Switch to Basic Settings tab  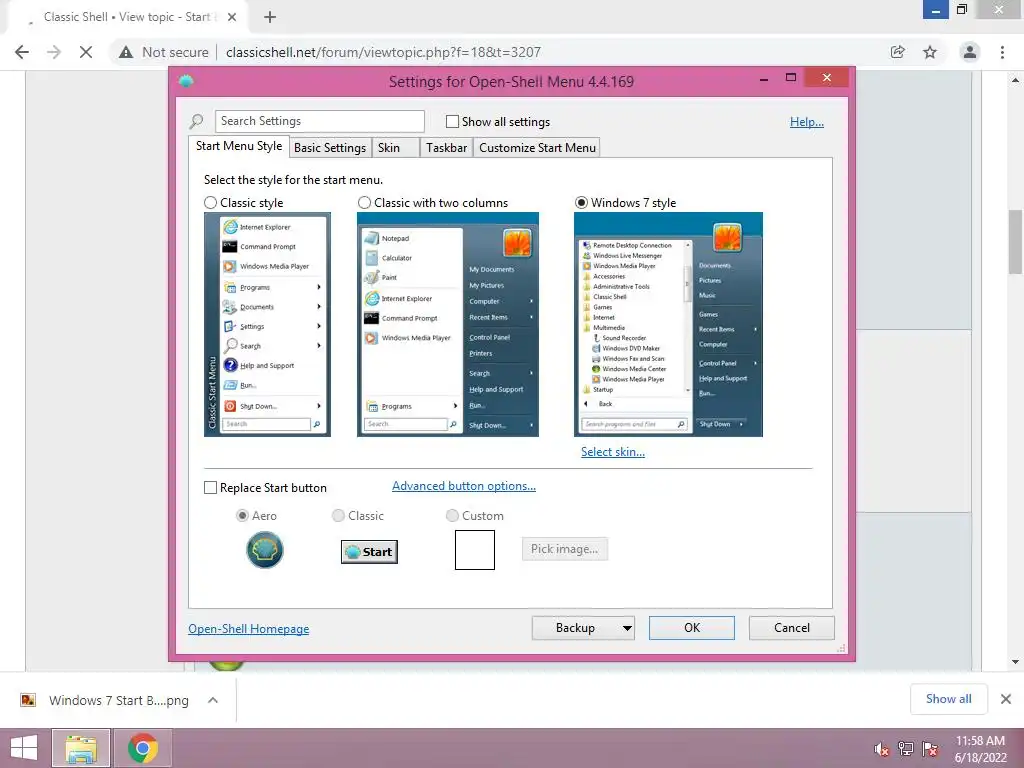click(x=330, y=148)
